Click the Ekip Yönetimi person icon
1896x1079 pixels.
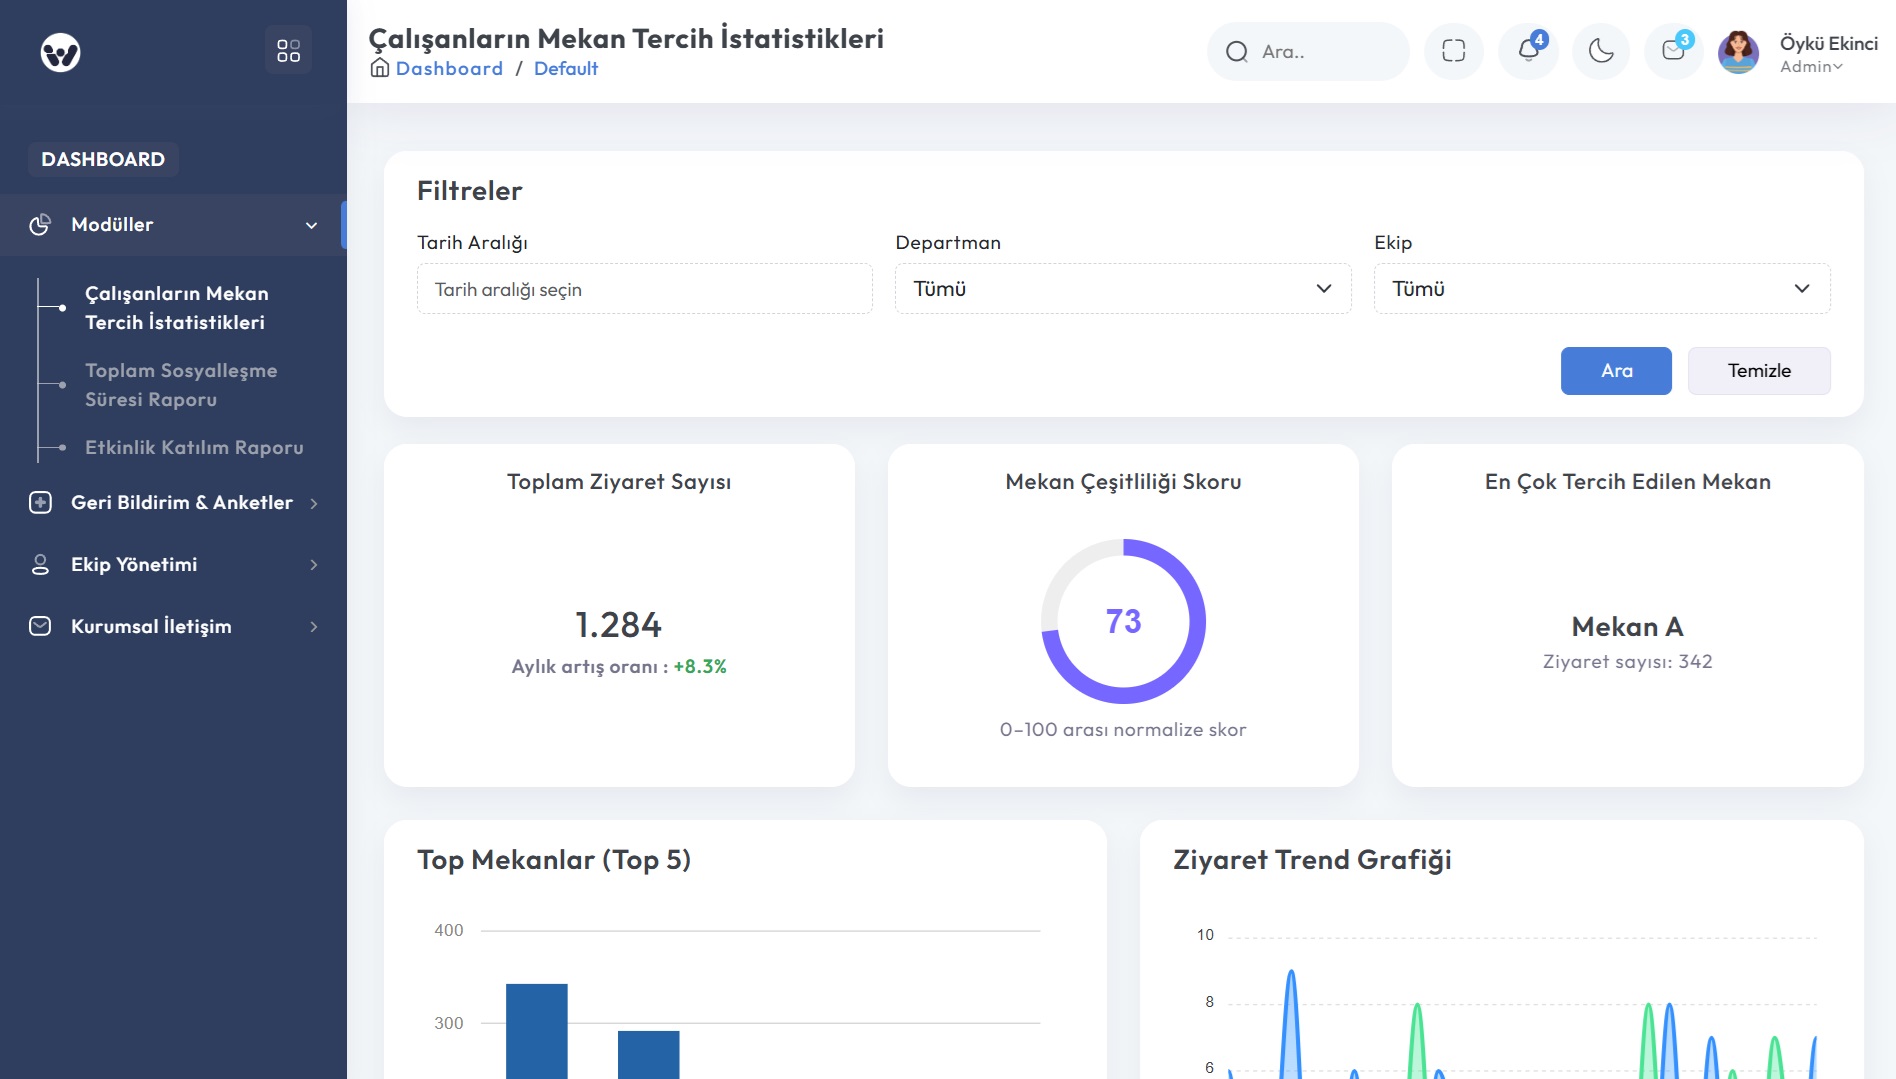40,564
